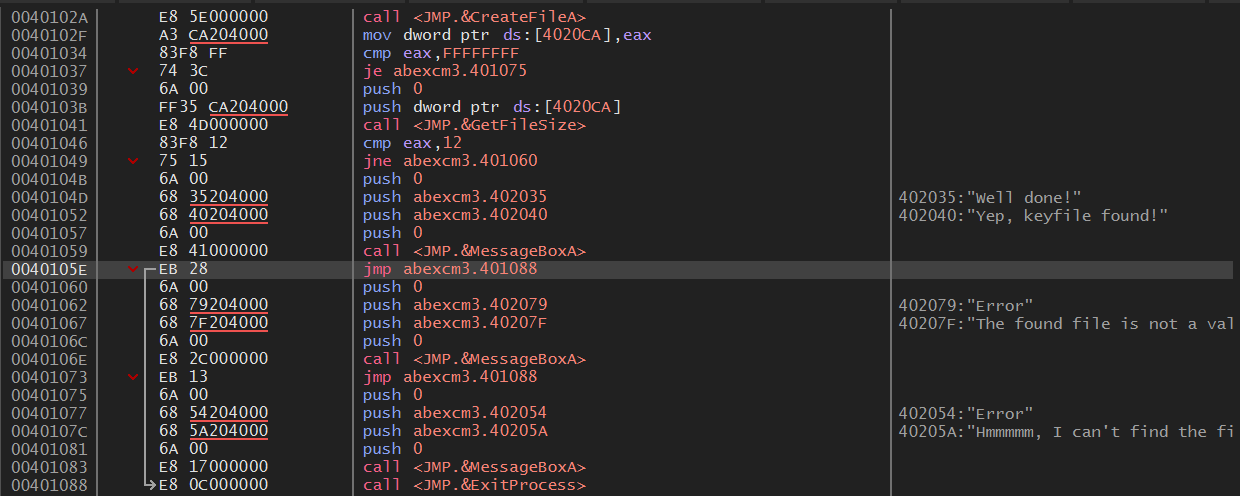This screenshot has height=496, width=1240.
Task: Click the MessageBoxA call at 00401083
Action: tap(475, 467)
